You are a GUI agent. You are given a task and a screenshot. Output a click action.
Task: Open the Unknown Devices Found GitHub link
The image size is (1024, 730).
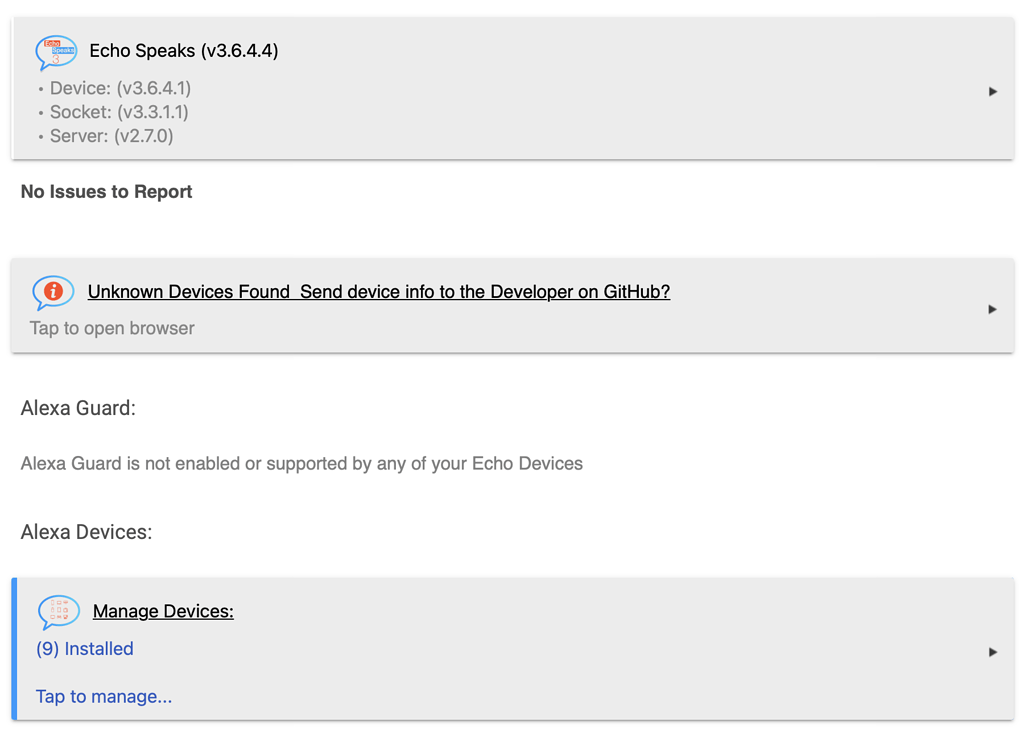tap(378, 292)
